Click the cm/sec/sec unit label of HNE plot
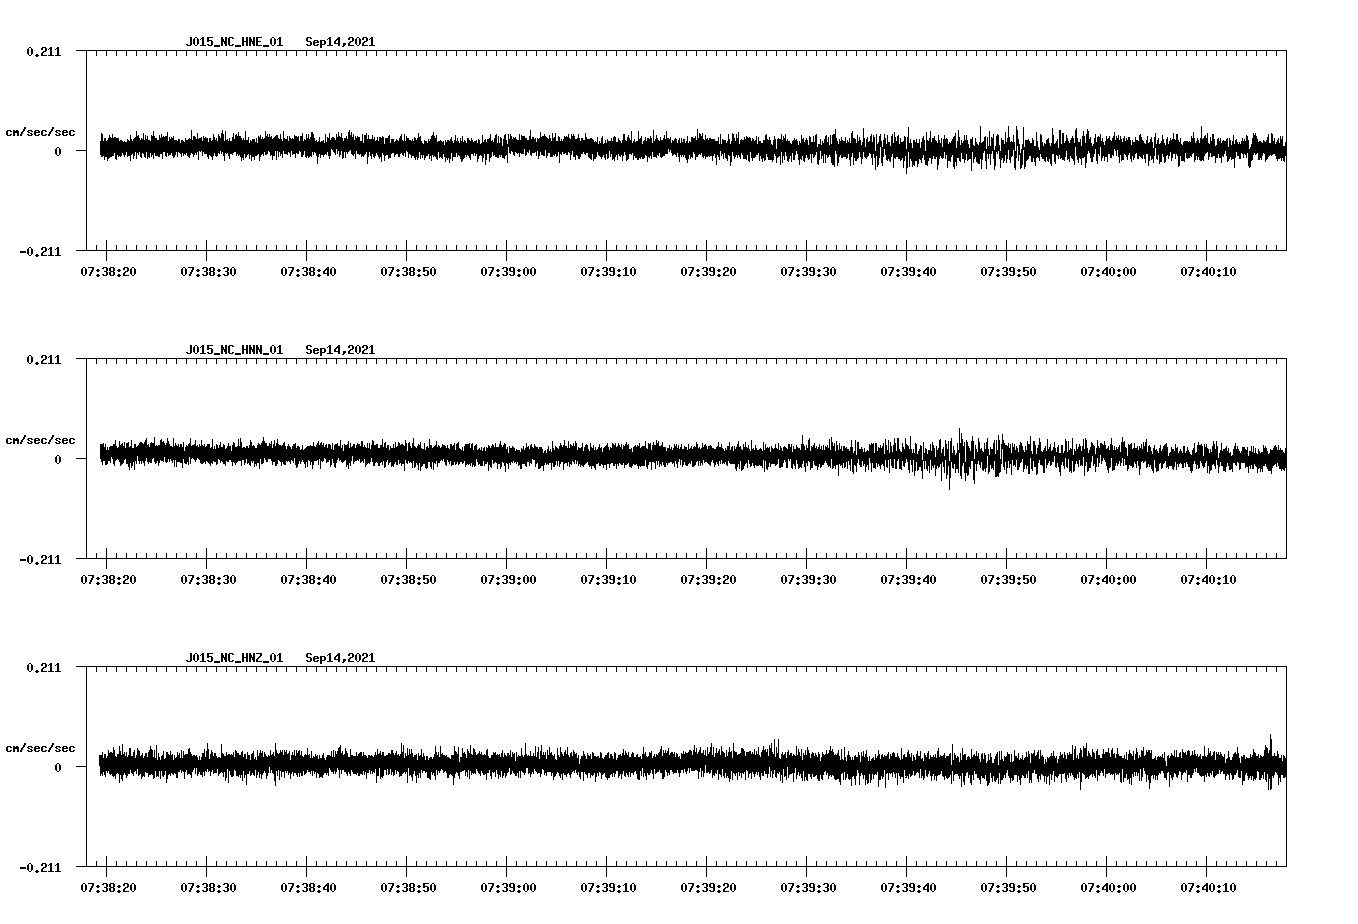 [40, 132]
